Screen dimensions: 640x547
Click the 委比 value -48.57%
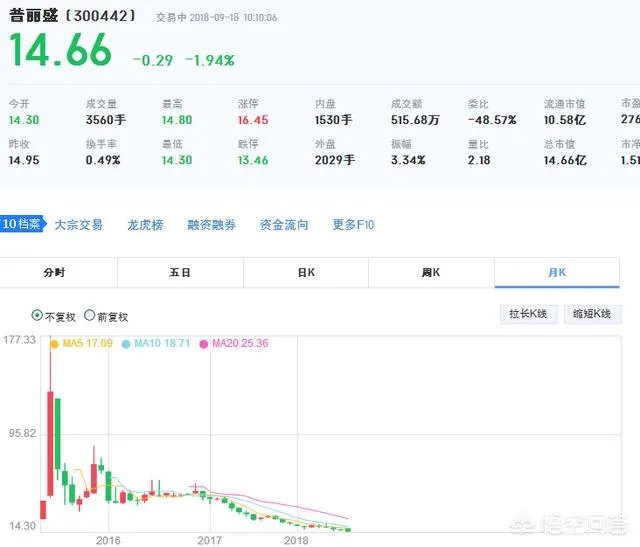click(x=492, y=120)
